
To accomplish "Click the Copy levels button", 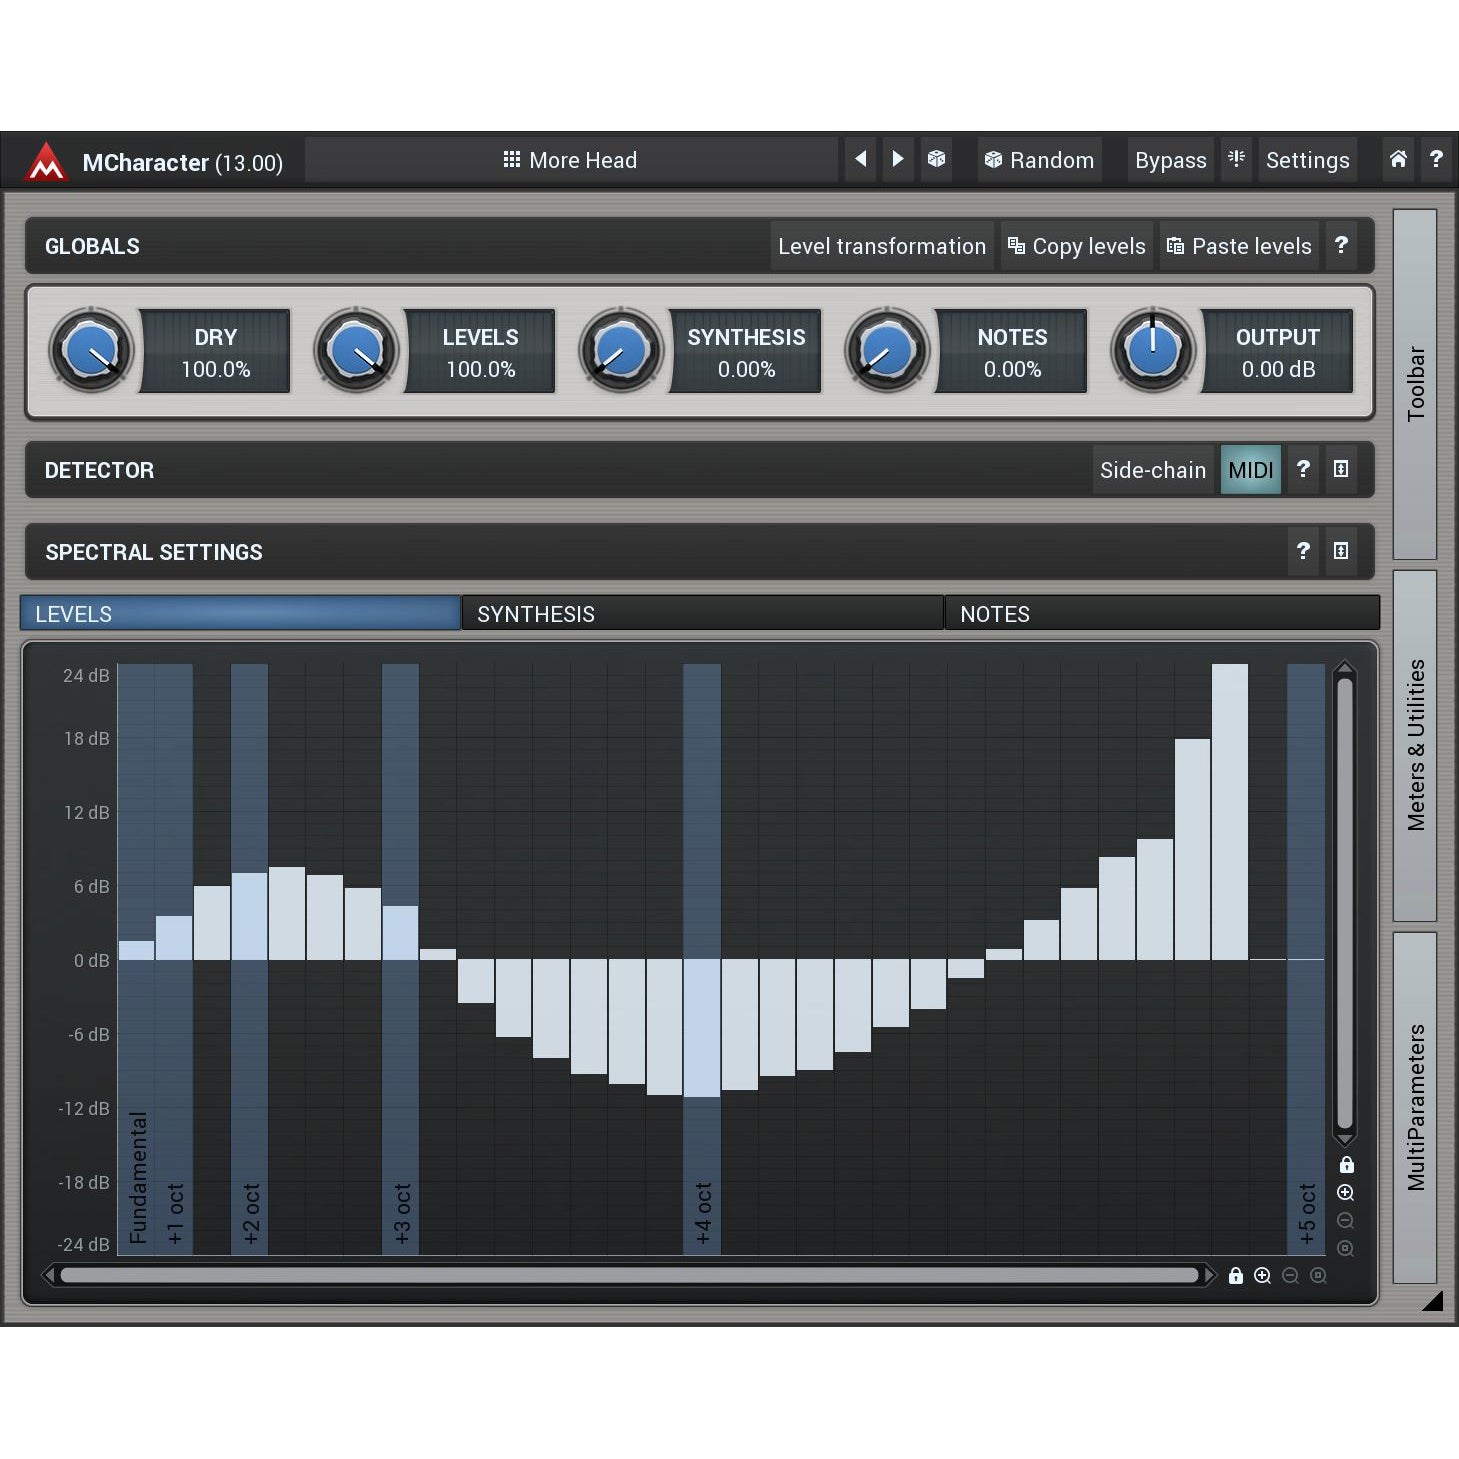I will 1077,246.
